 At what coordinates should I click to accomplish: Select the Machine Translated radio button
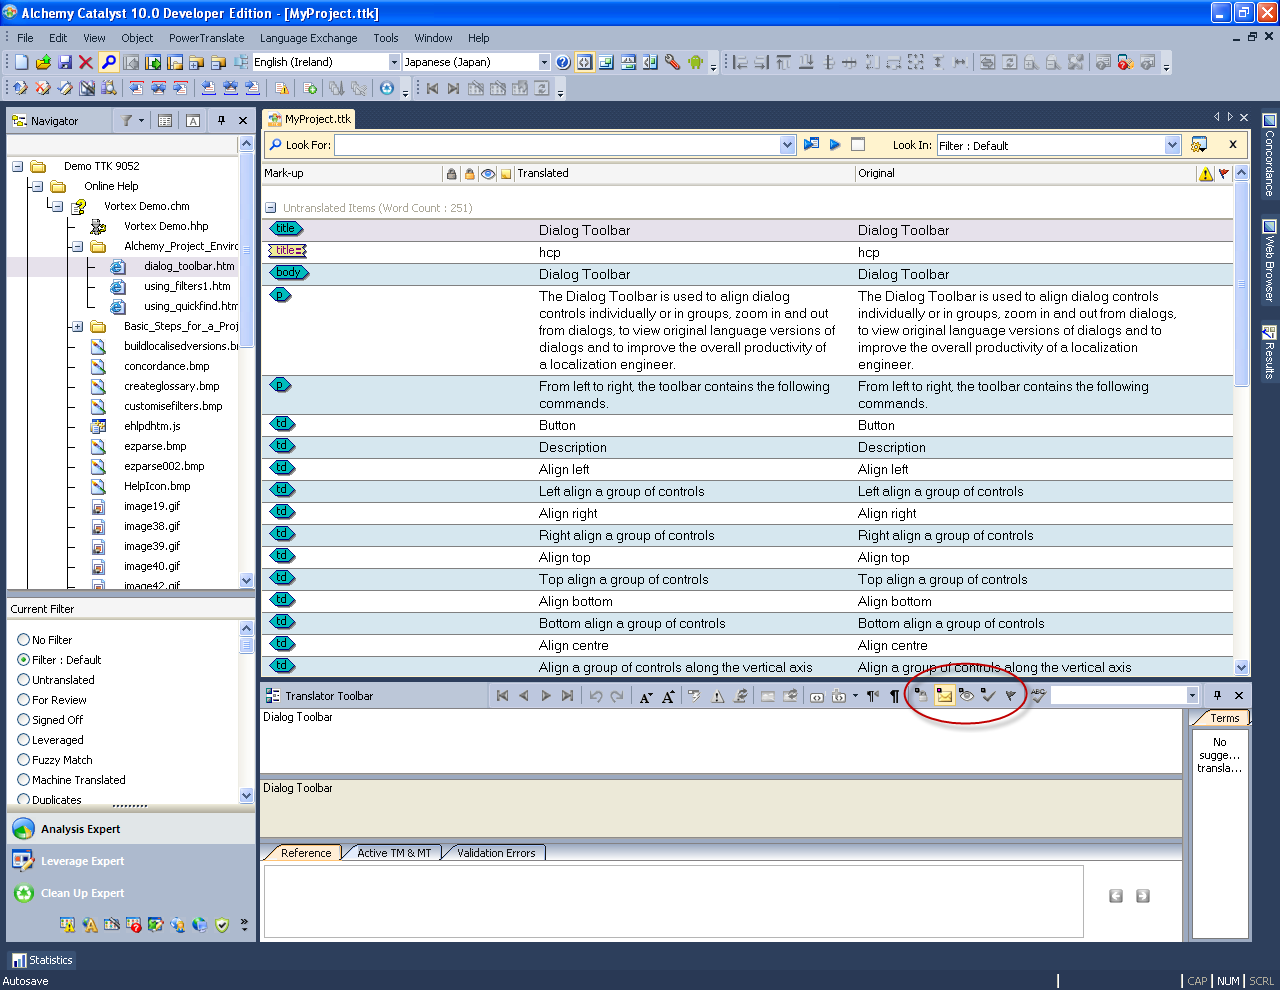pyautogui.click(x=24, y=780)
